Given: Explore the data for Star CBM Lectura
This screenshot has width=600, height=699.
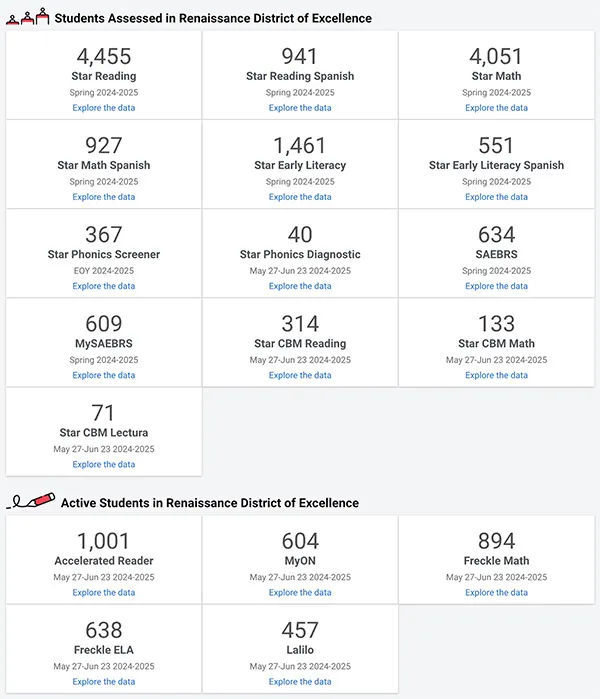Looking at the screenshot, I should tap(104, 464).
